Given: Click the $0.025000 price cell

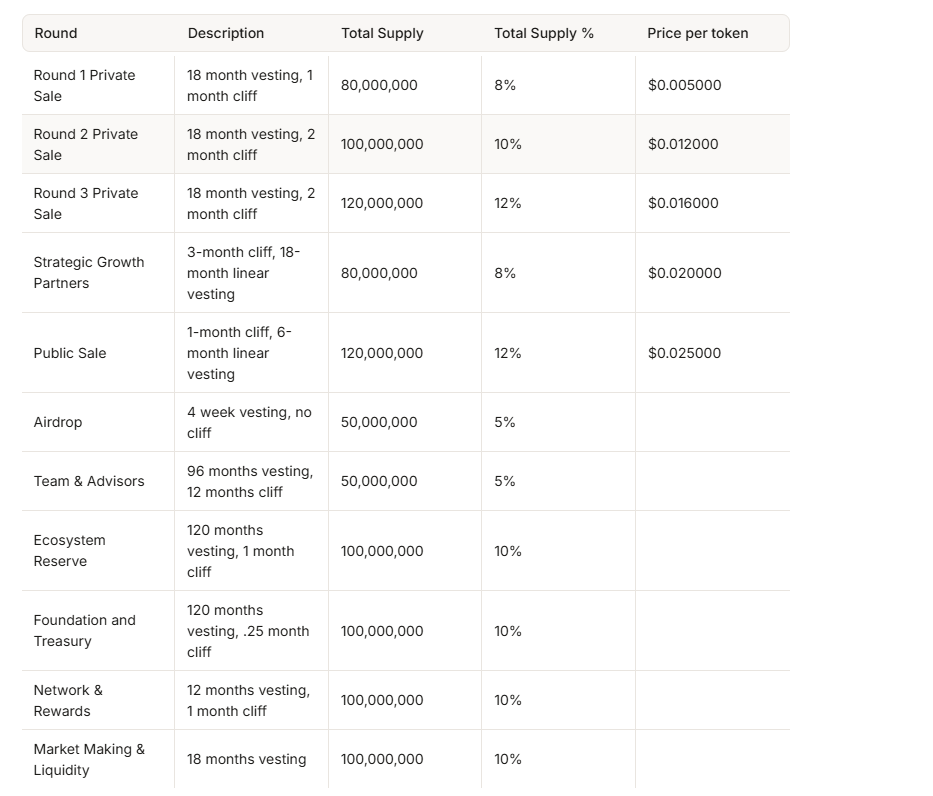Looking at the screenshot, I should coord(685,353).
